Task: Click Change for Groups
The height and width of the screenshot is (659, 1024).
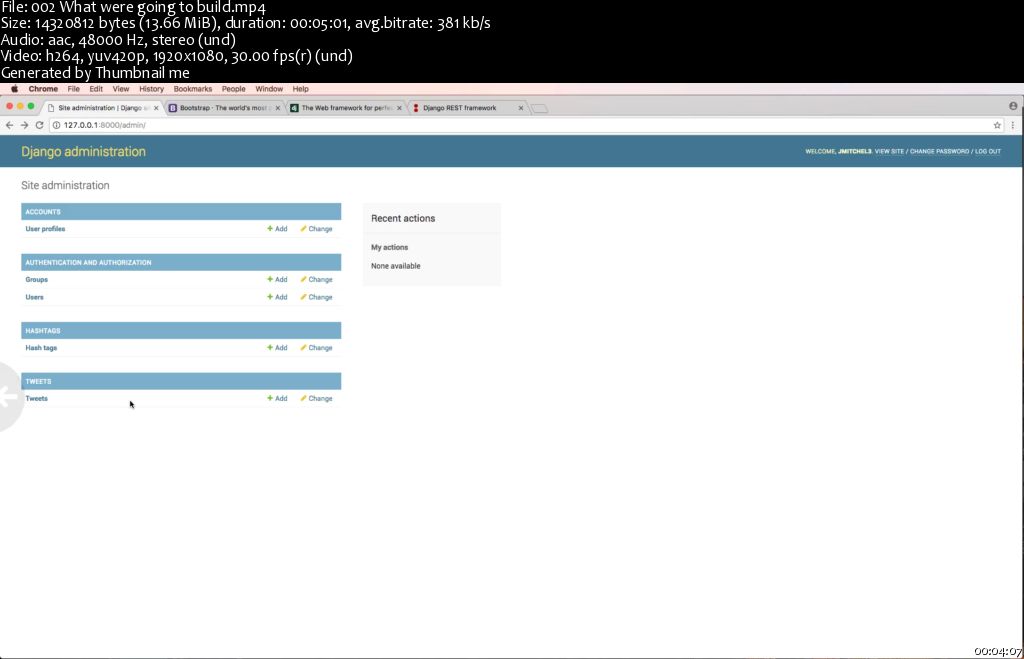Action: pos(316,280)
